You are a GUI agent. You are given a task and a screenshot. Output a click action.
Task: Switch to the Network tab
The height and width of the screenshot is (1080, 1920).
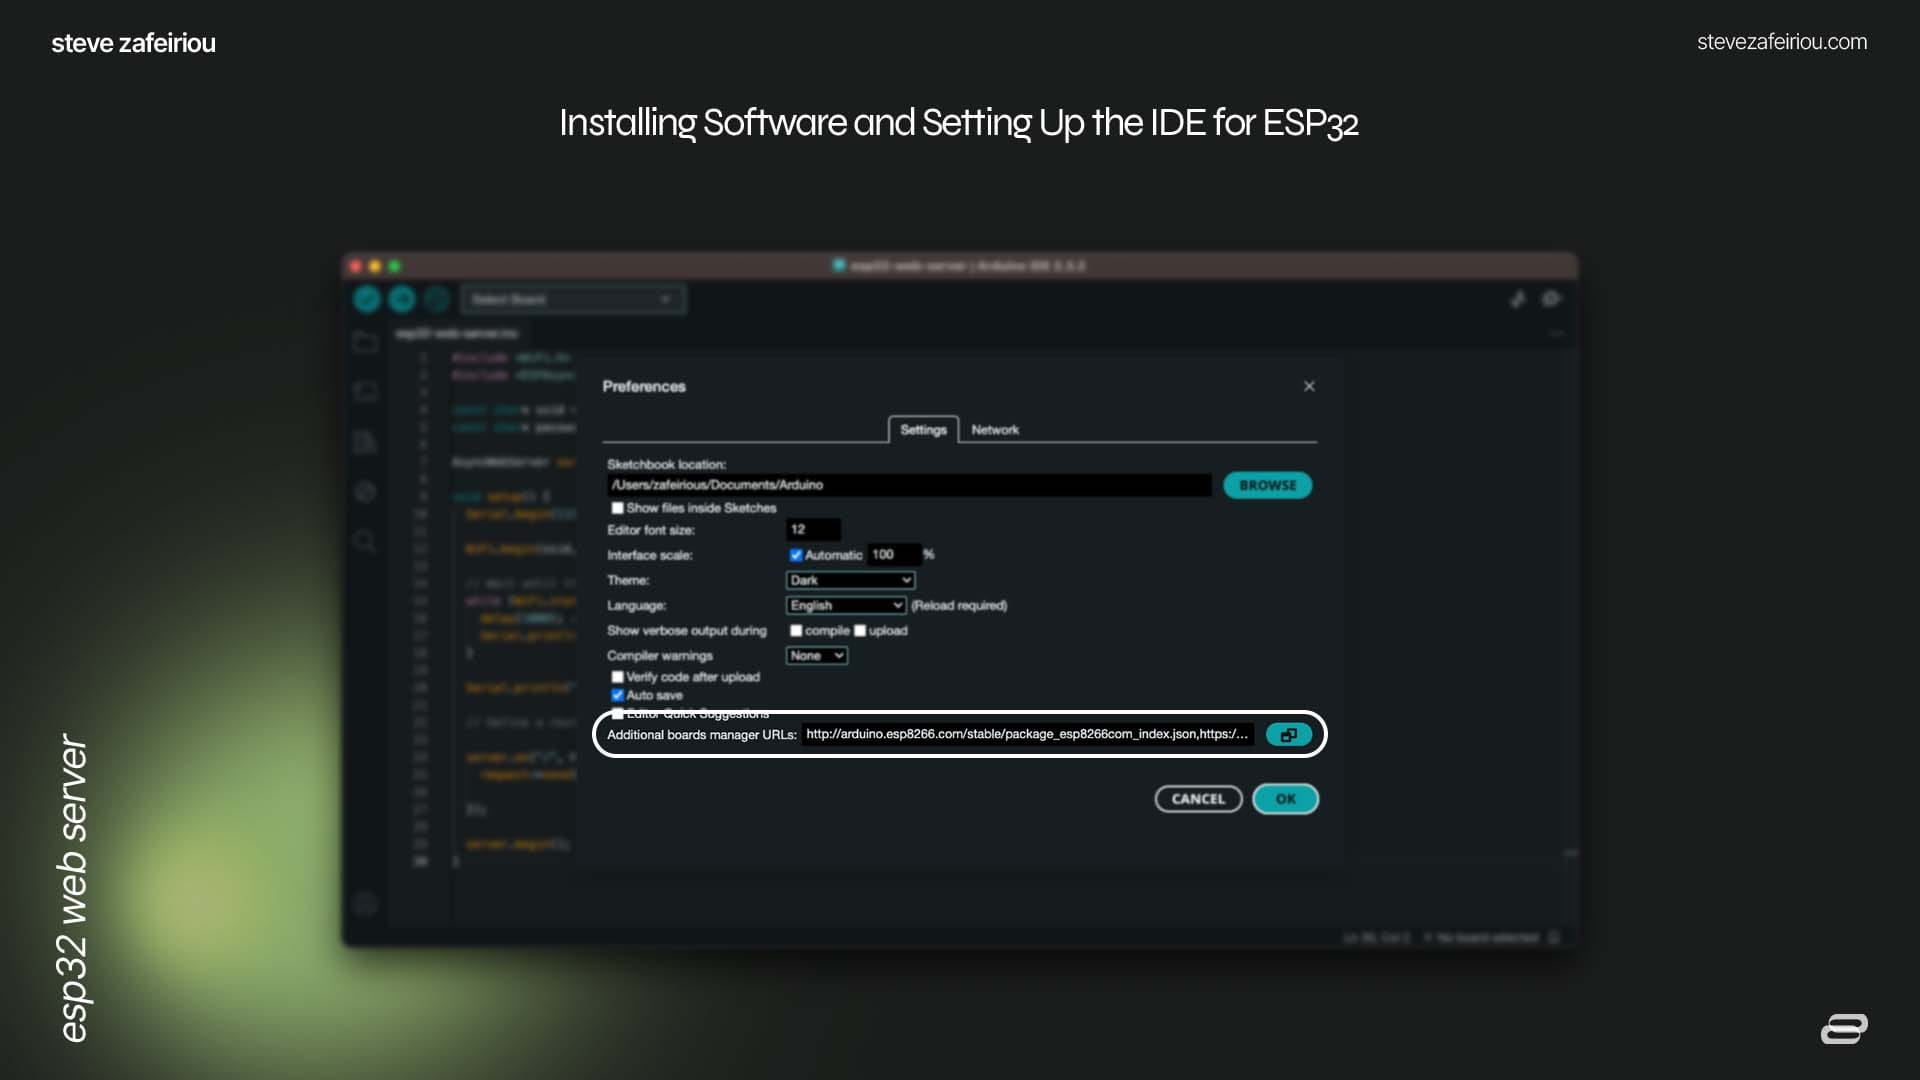coord(995,429)
